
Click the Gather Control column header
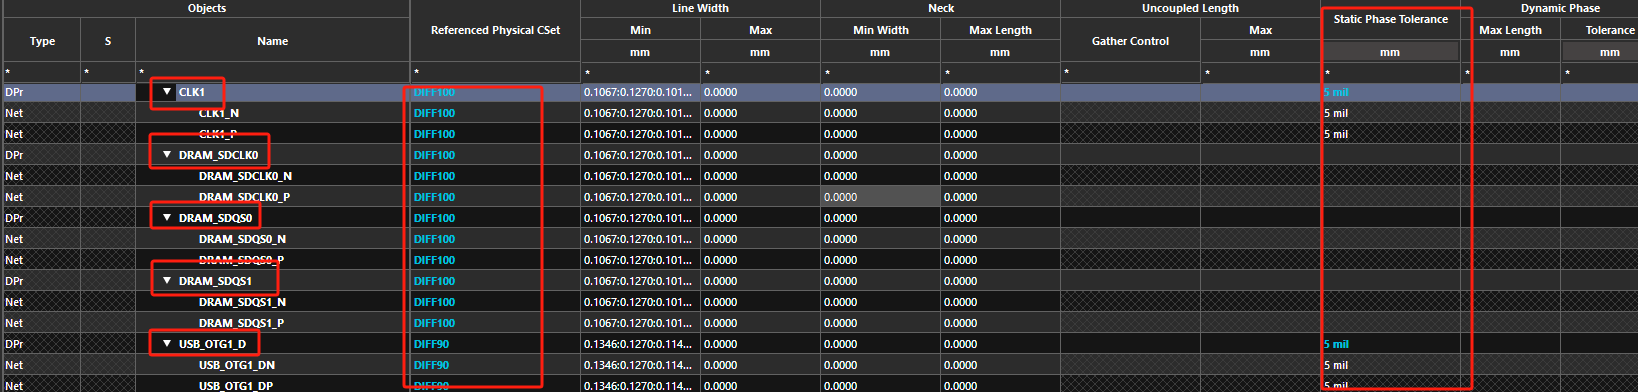1130,41
